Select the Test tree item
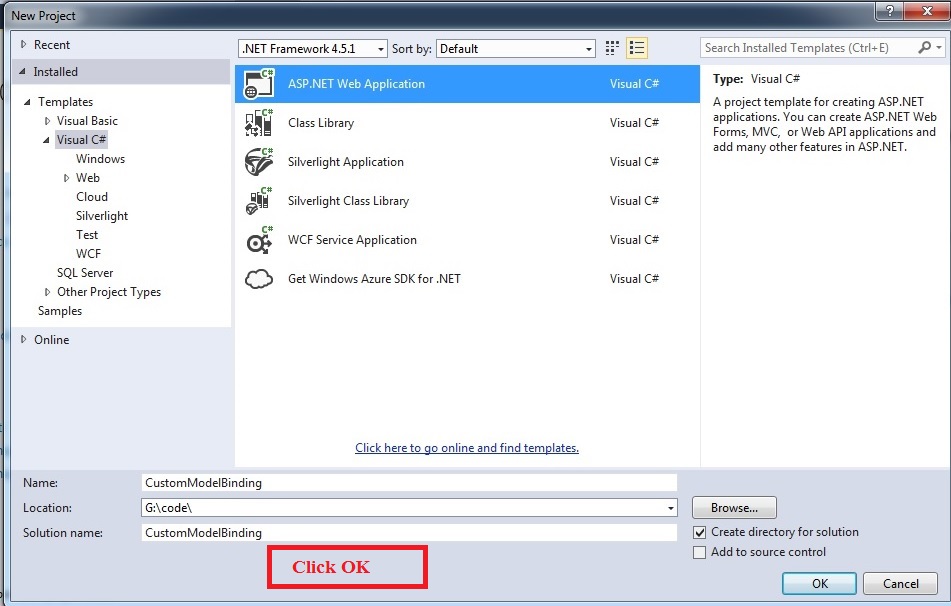Image resolution: width=951 pixels, height=606 pixels. 87,235
